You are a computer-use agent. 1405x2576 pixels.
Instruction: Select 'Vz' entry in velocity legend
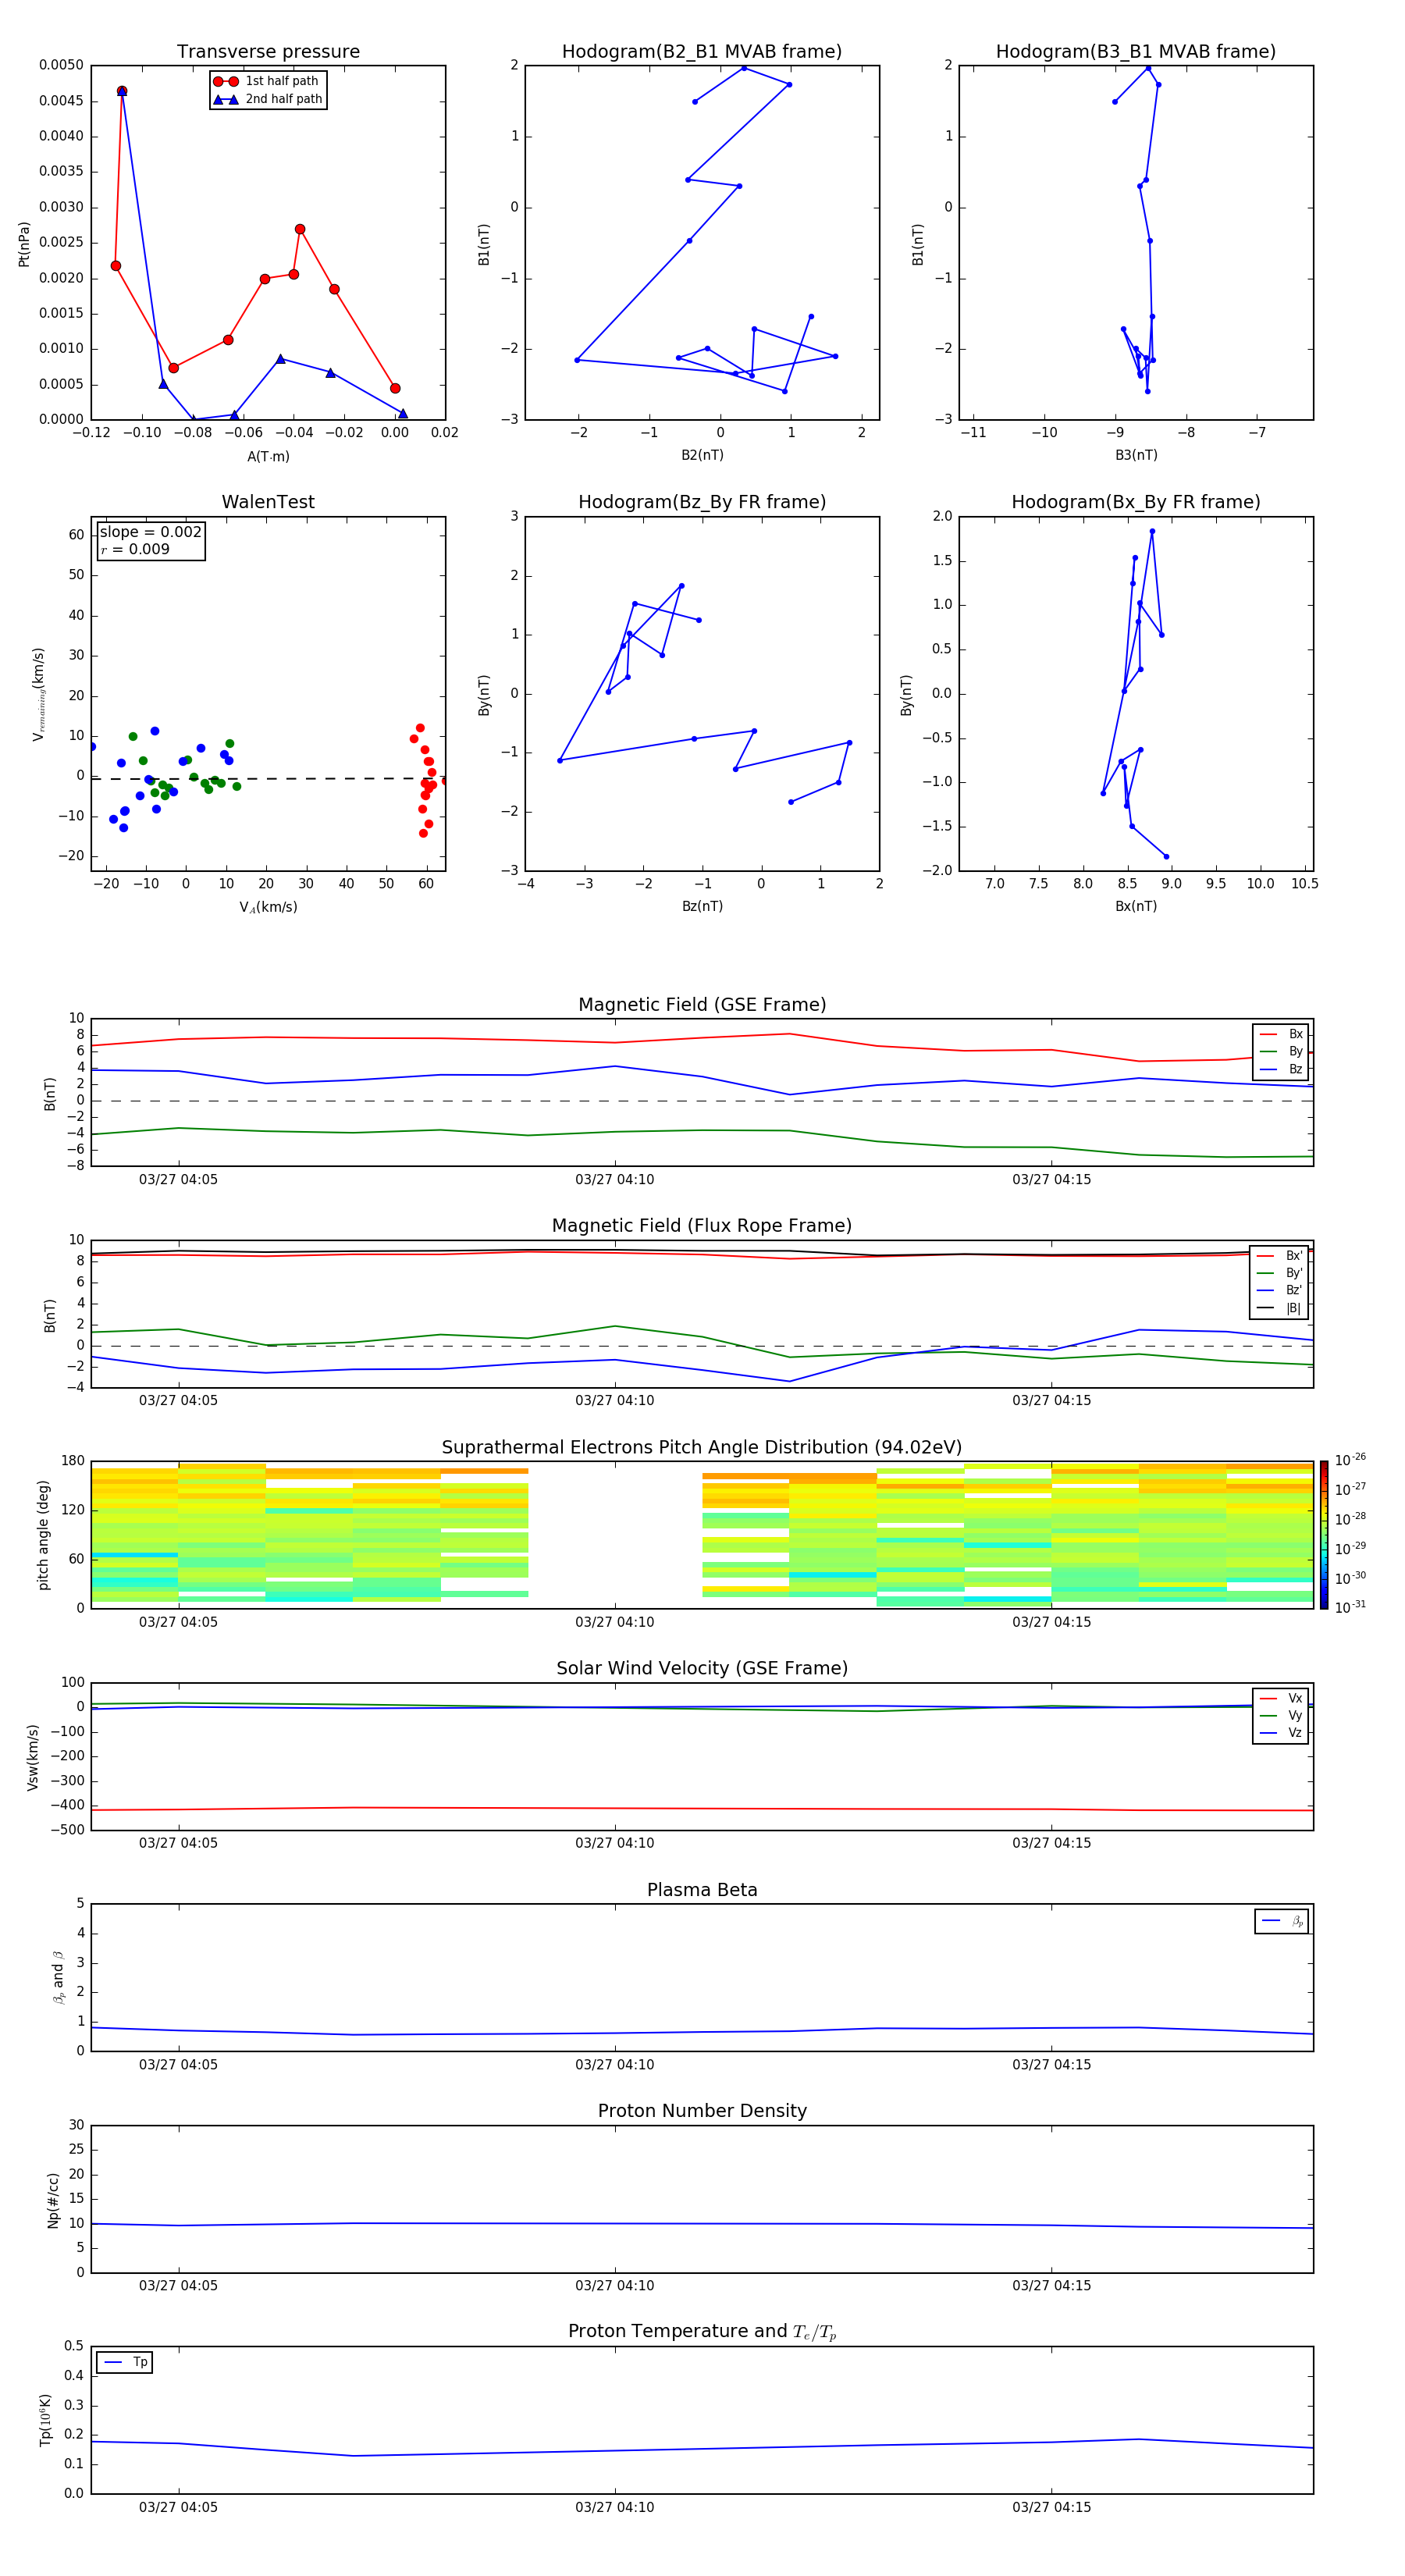(x=1282, y=1733)
